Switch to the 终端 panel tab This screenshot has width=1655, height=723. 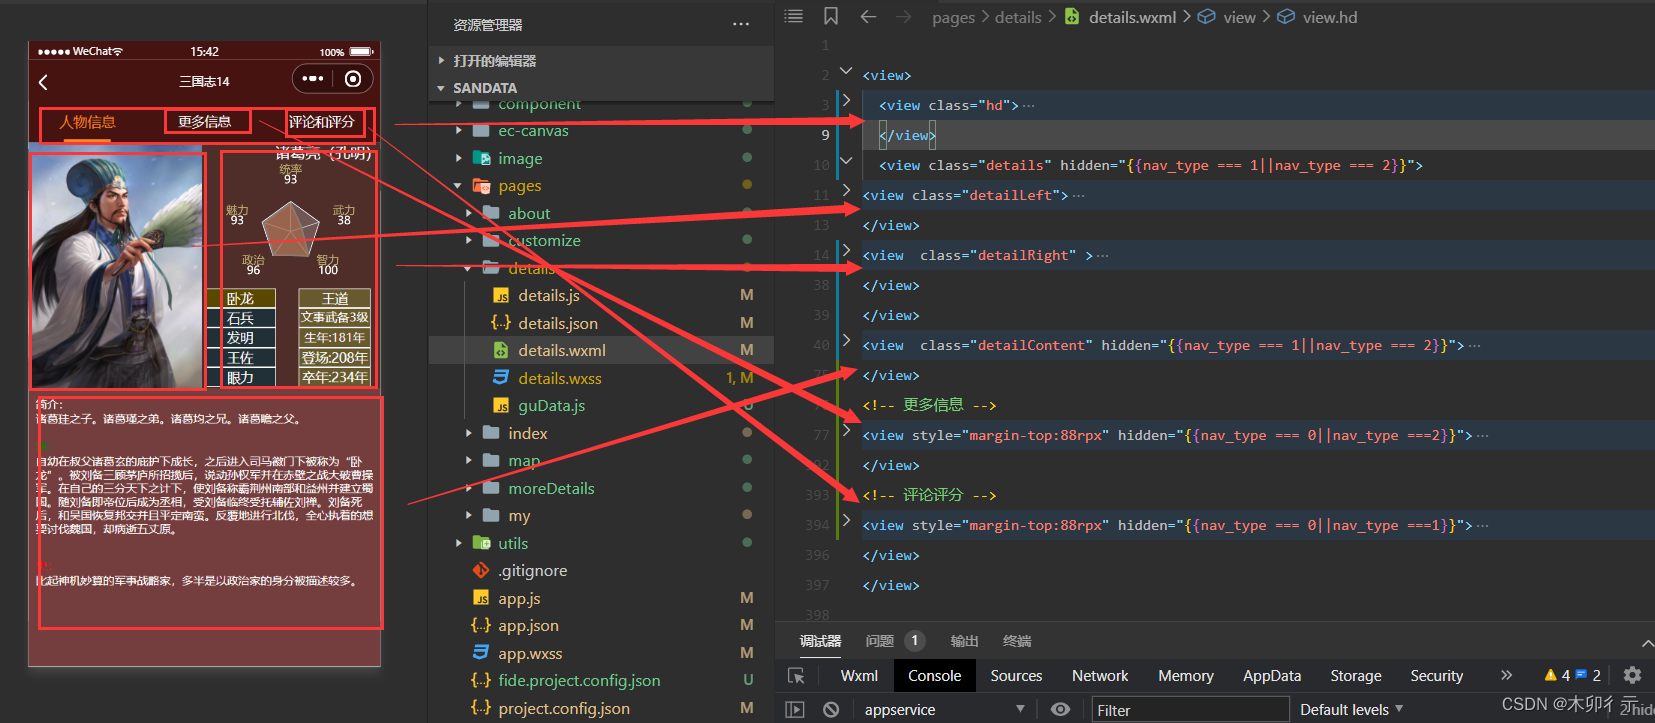point(1017,641)
